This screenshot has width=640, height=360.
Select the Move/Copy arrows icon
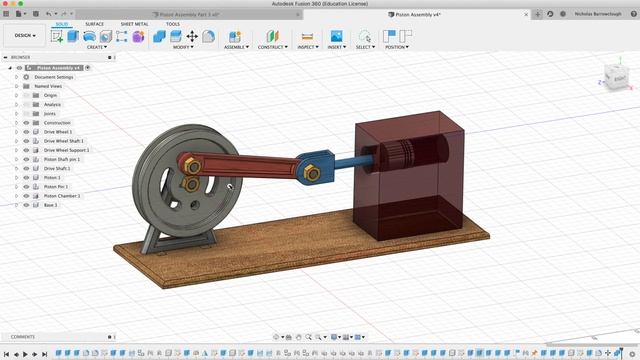pos(192,36)
